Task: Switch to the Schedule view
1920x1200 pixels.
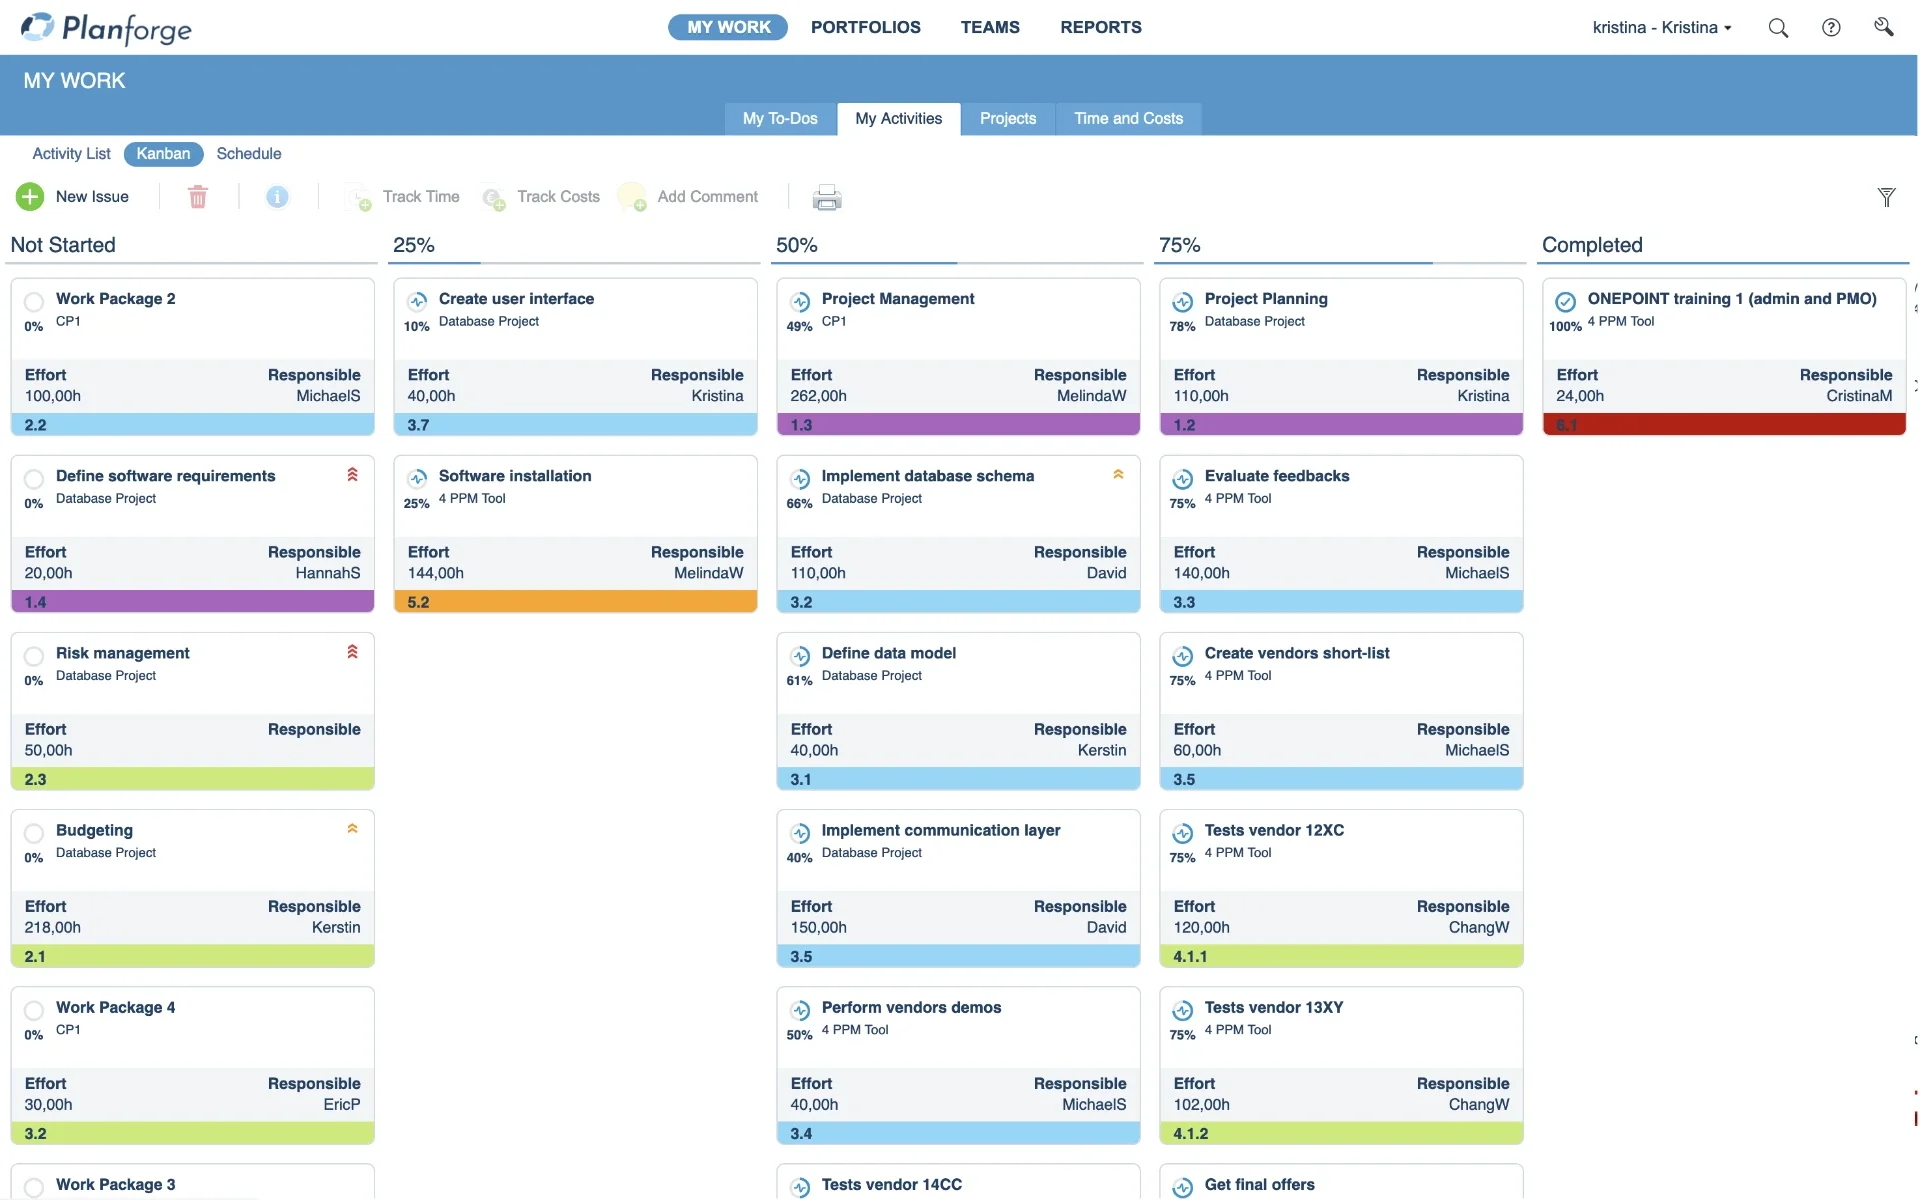Action: pos(248,153)
